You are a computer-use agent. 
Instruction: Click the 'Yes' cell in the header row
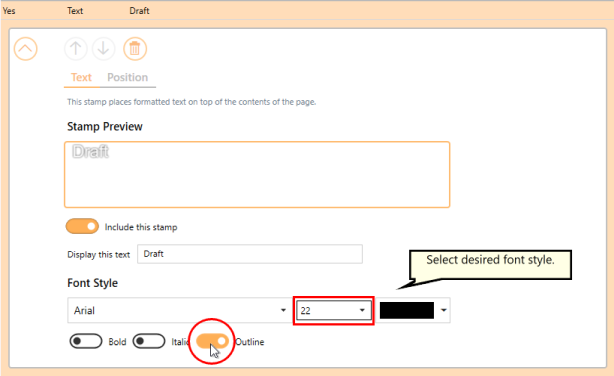tap(9, 11)
